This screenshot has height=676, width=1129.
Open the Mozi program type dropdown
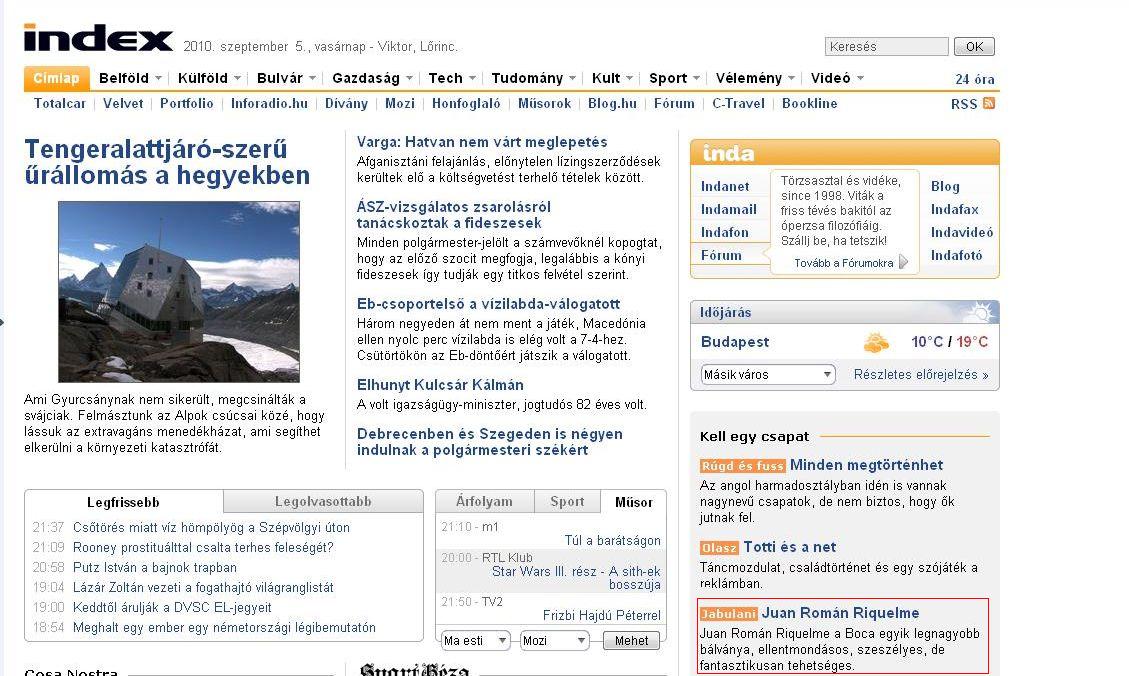tap(554, 640)
